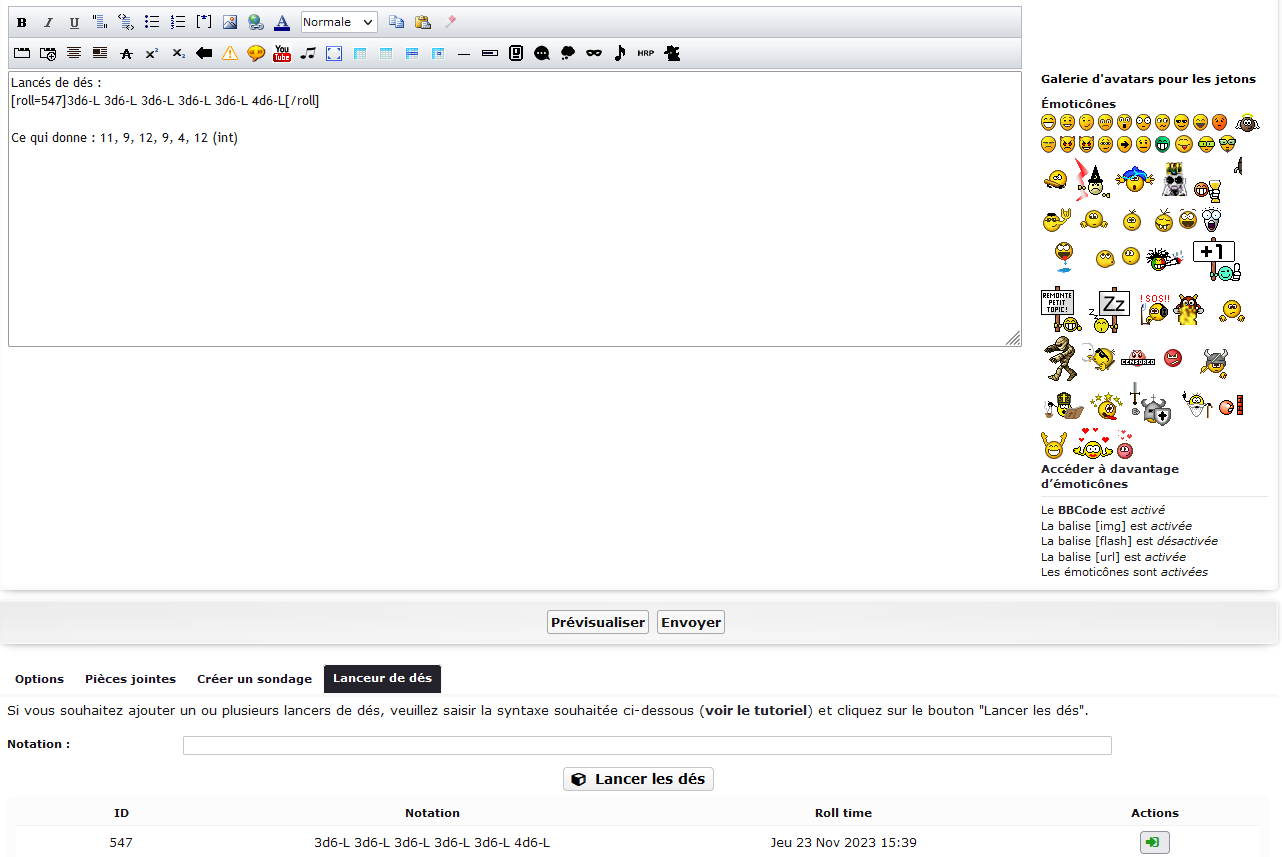
Task: Insert the sleeping Zz sign emoticon
Action: point(1109,311)
